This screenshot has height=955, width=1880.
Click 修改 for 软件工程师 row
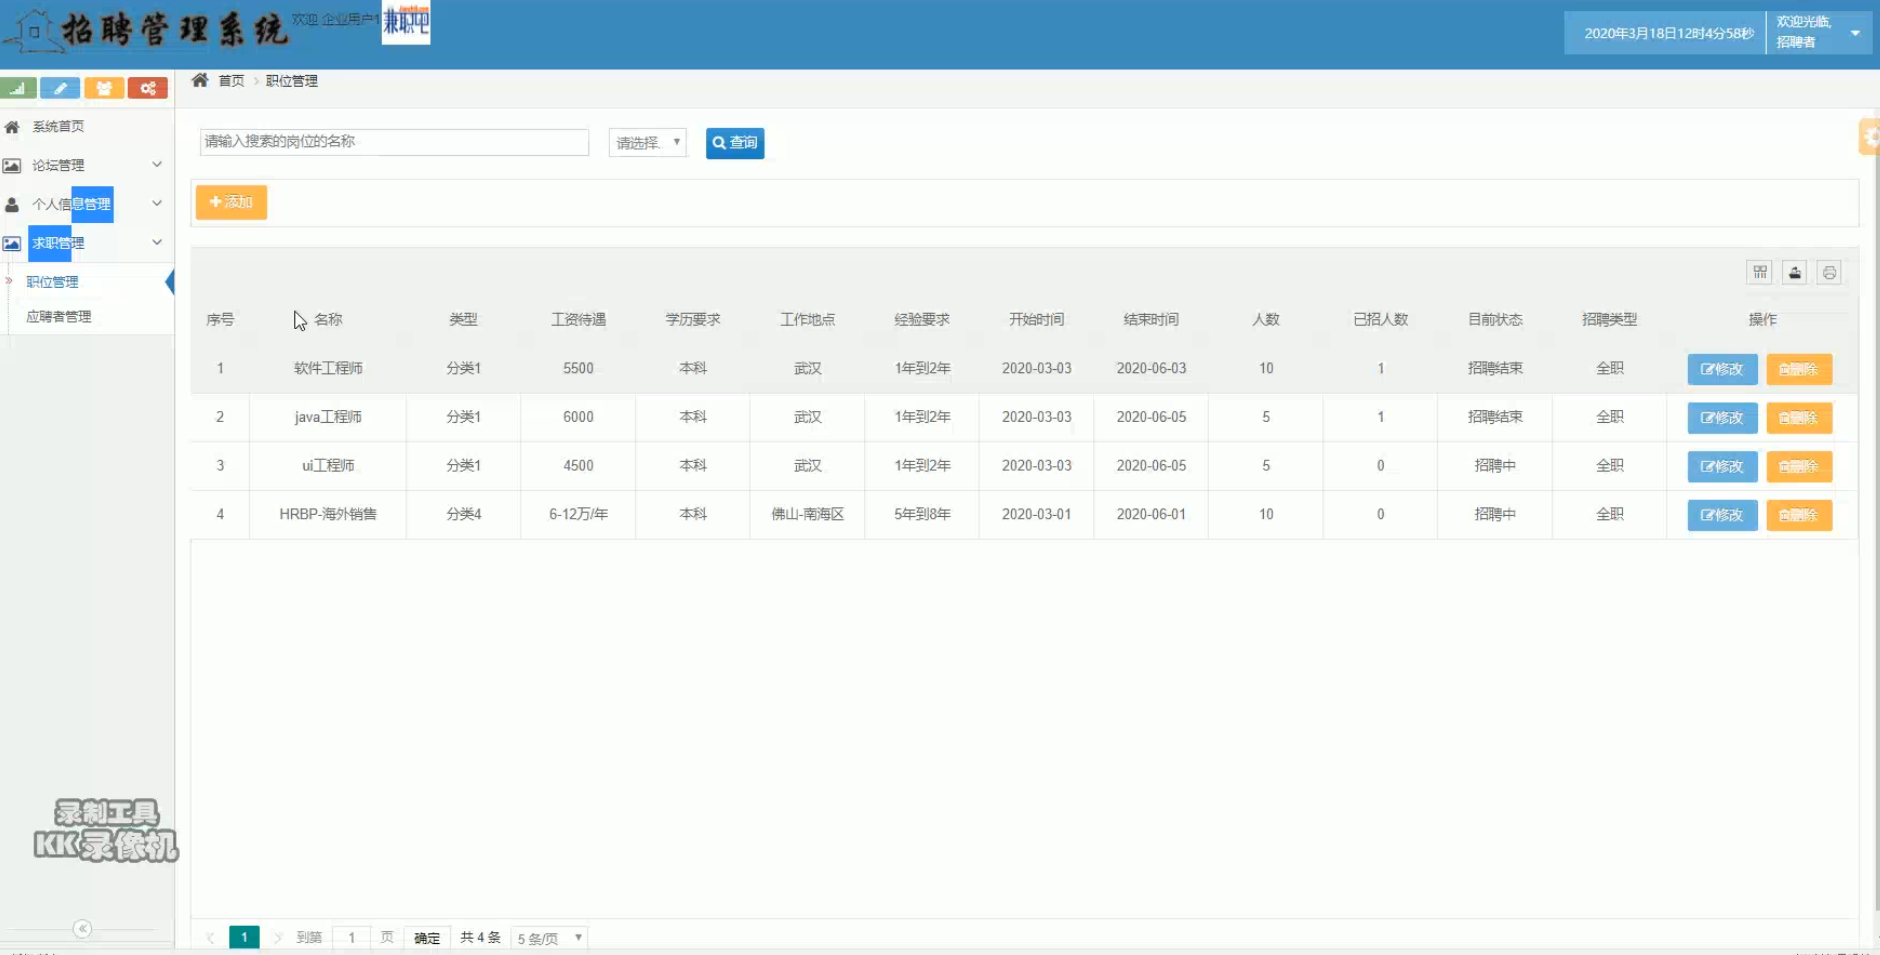coord(1722,369)
